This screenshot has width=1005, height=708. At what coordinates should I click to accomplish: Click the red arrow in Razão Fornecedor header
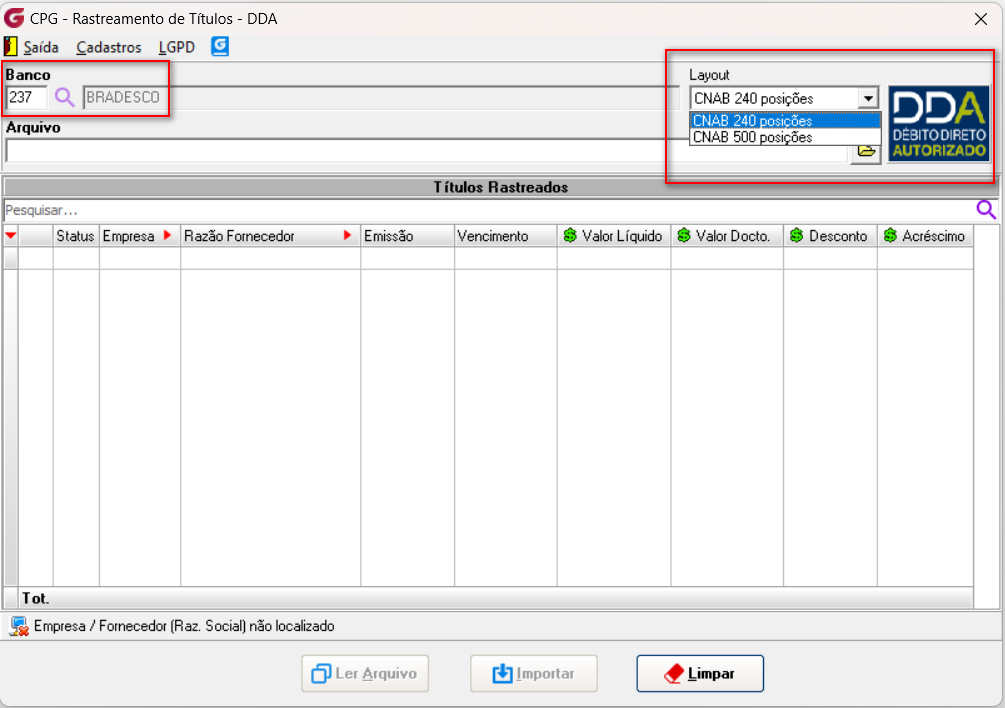click(x=347, y=235)
